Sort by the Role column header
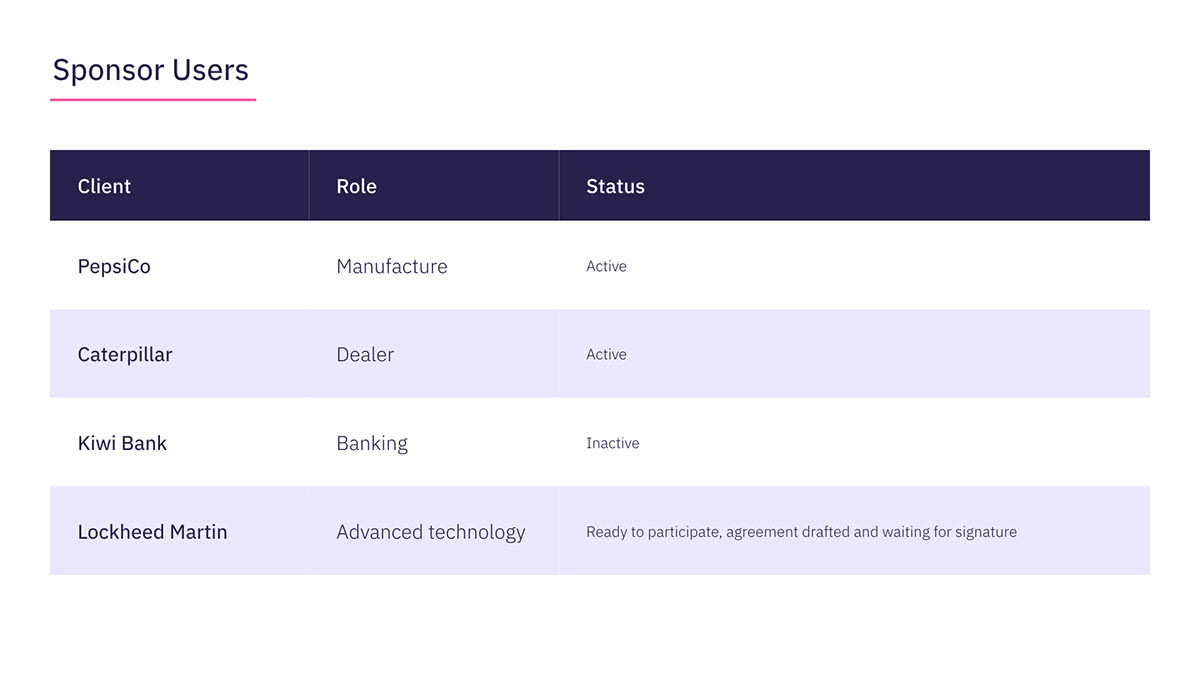1200x675 pixels. click(356, 186)
